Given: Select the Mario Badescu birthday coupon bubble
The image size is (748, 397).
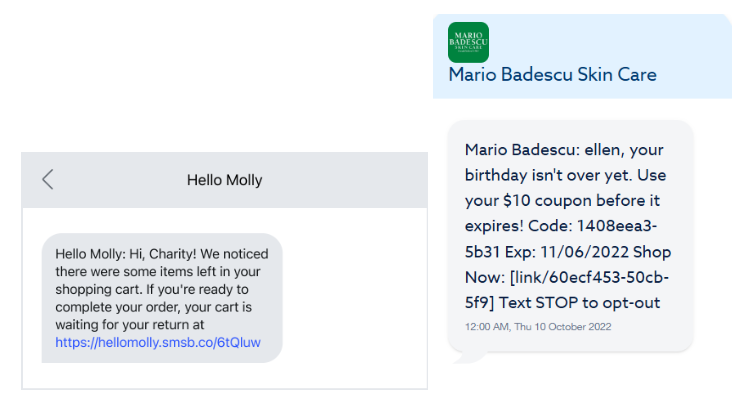Looking at the screenshot, I should pos(570,236).
